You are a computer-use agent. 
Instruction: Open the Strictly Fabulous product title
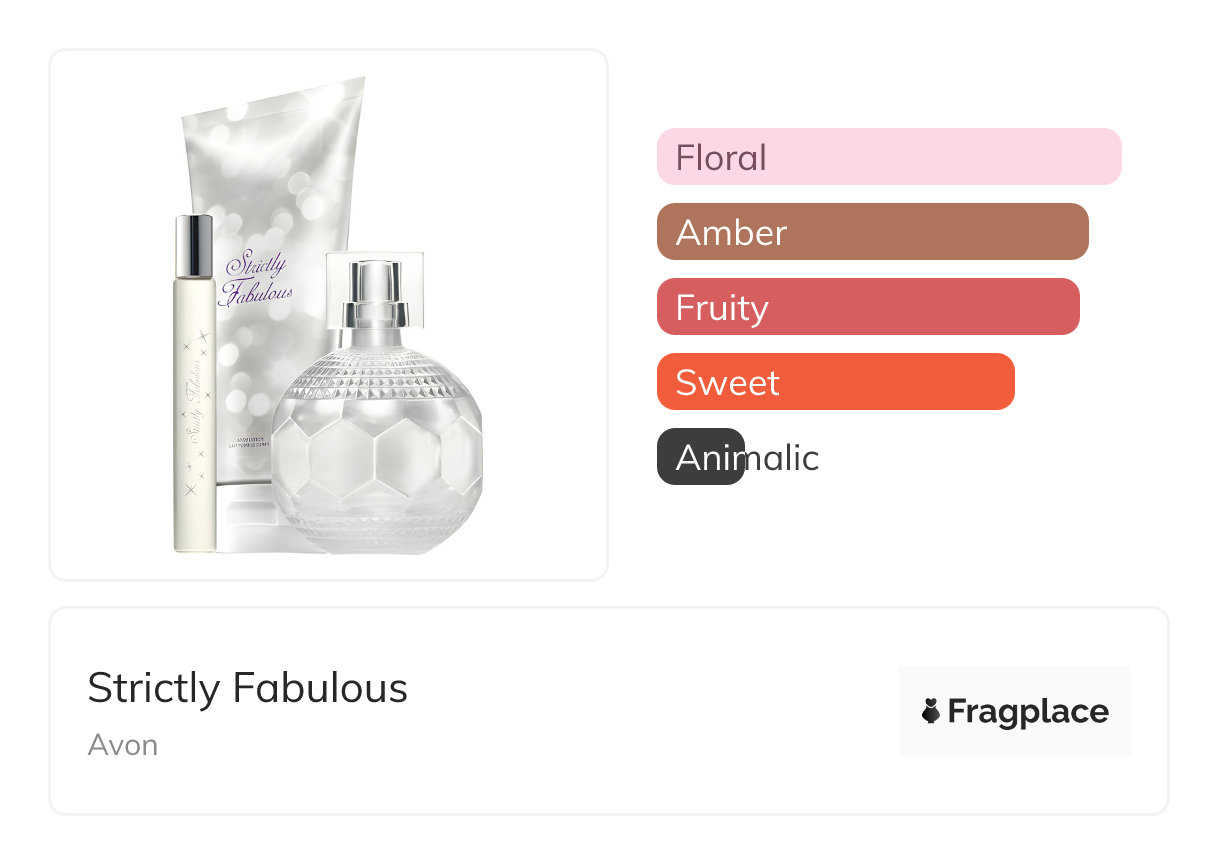pos(247,688)
